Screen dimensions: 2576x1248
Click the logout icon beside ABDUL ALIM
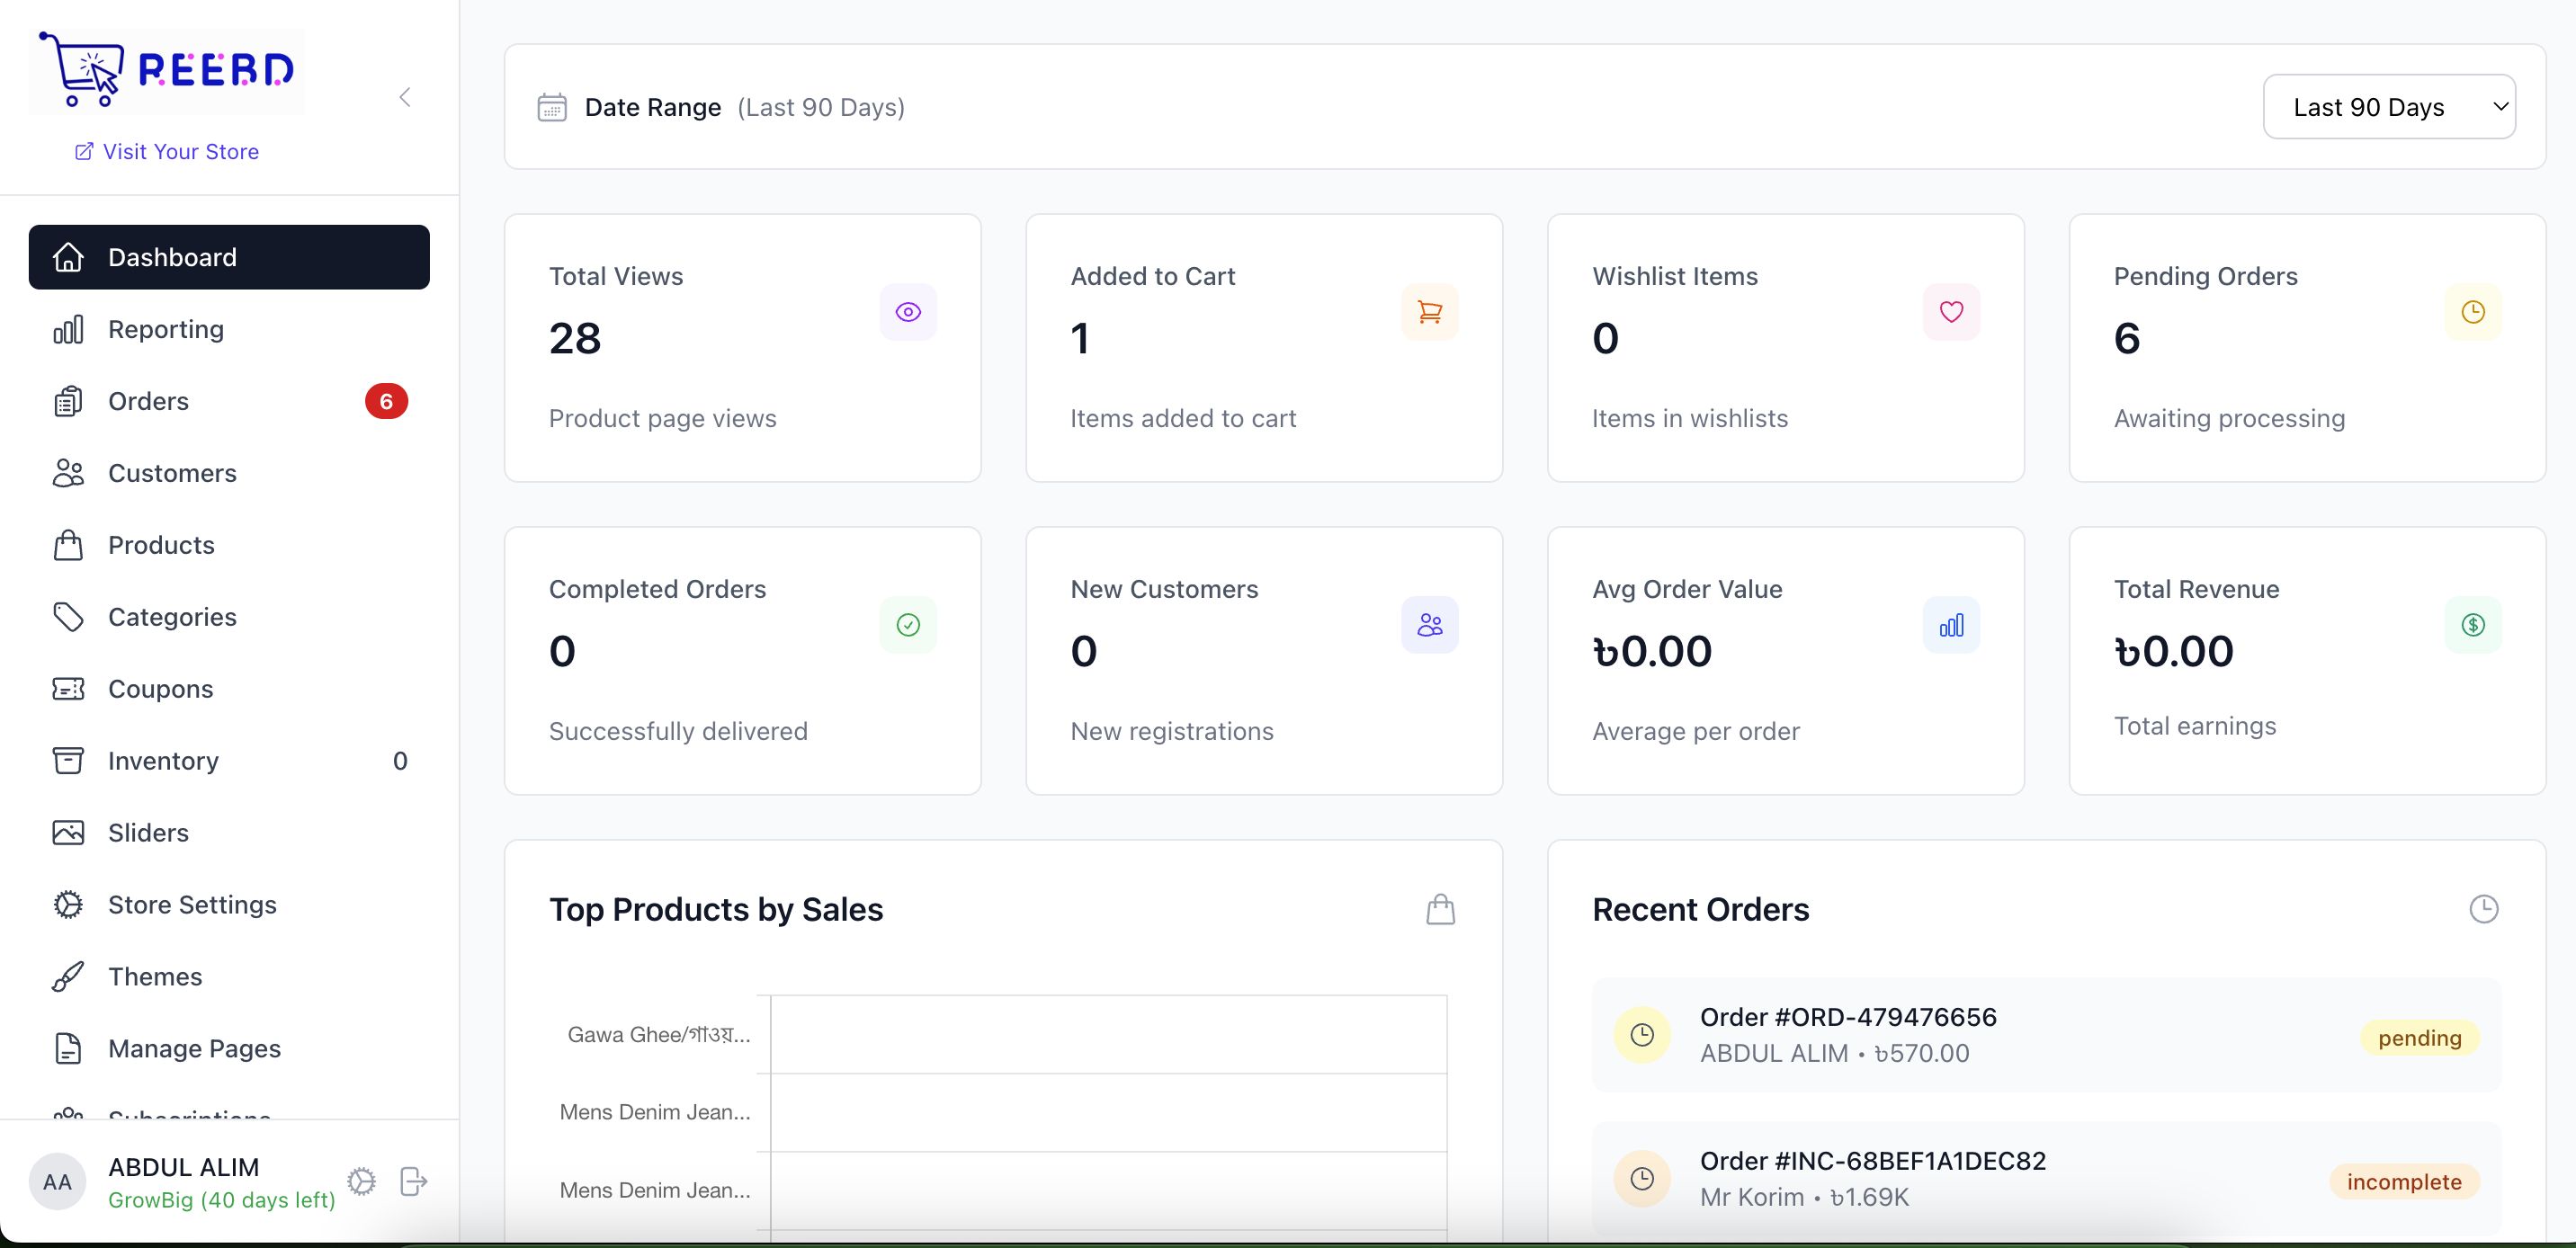click(x=413, y=1181)
